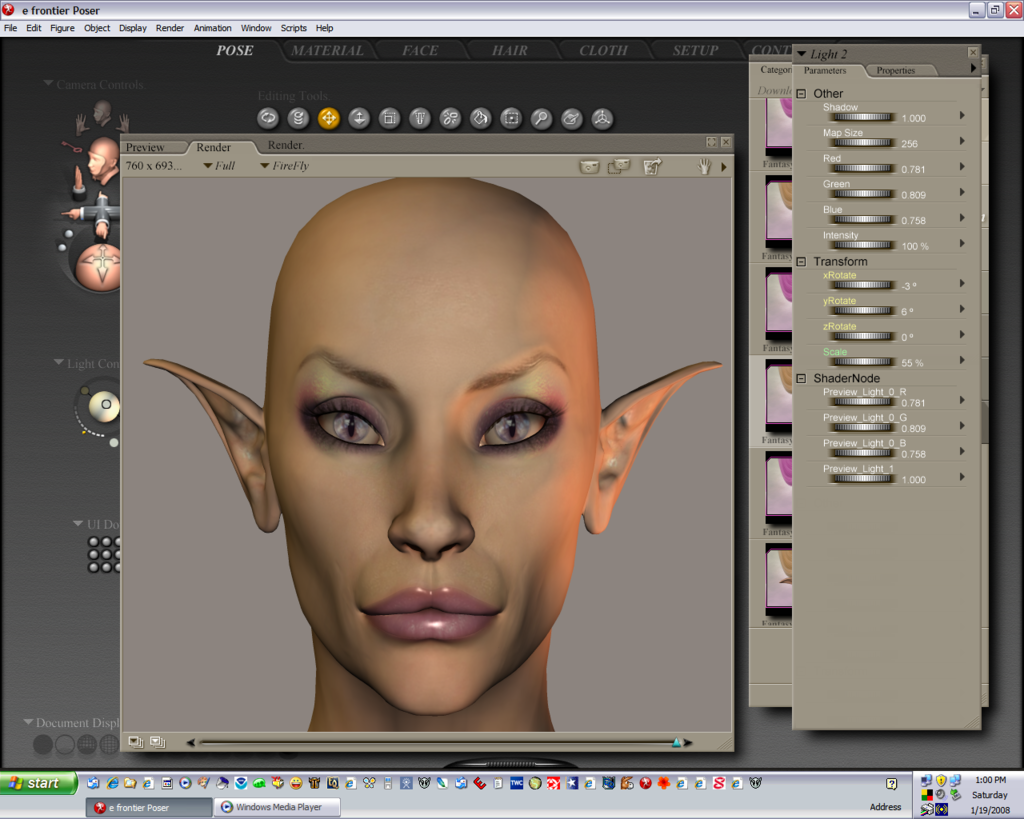Image resolution: width=1024 pixels, height=819 pixels.
Task: Select the Magnifier zoom tool
Action: [x=541, y=119]
